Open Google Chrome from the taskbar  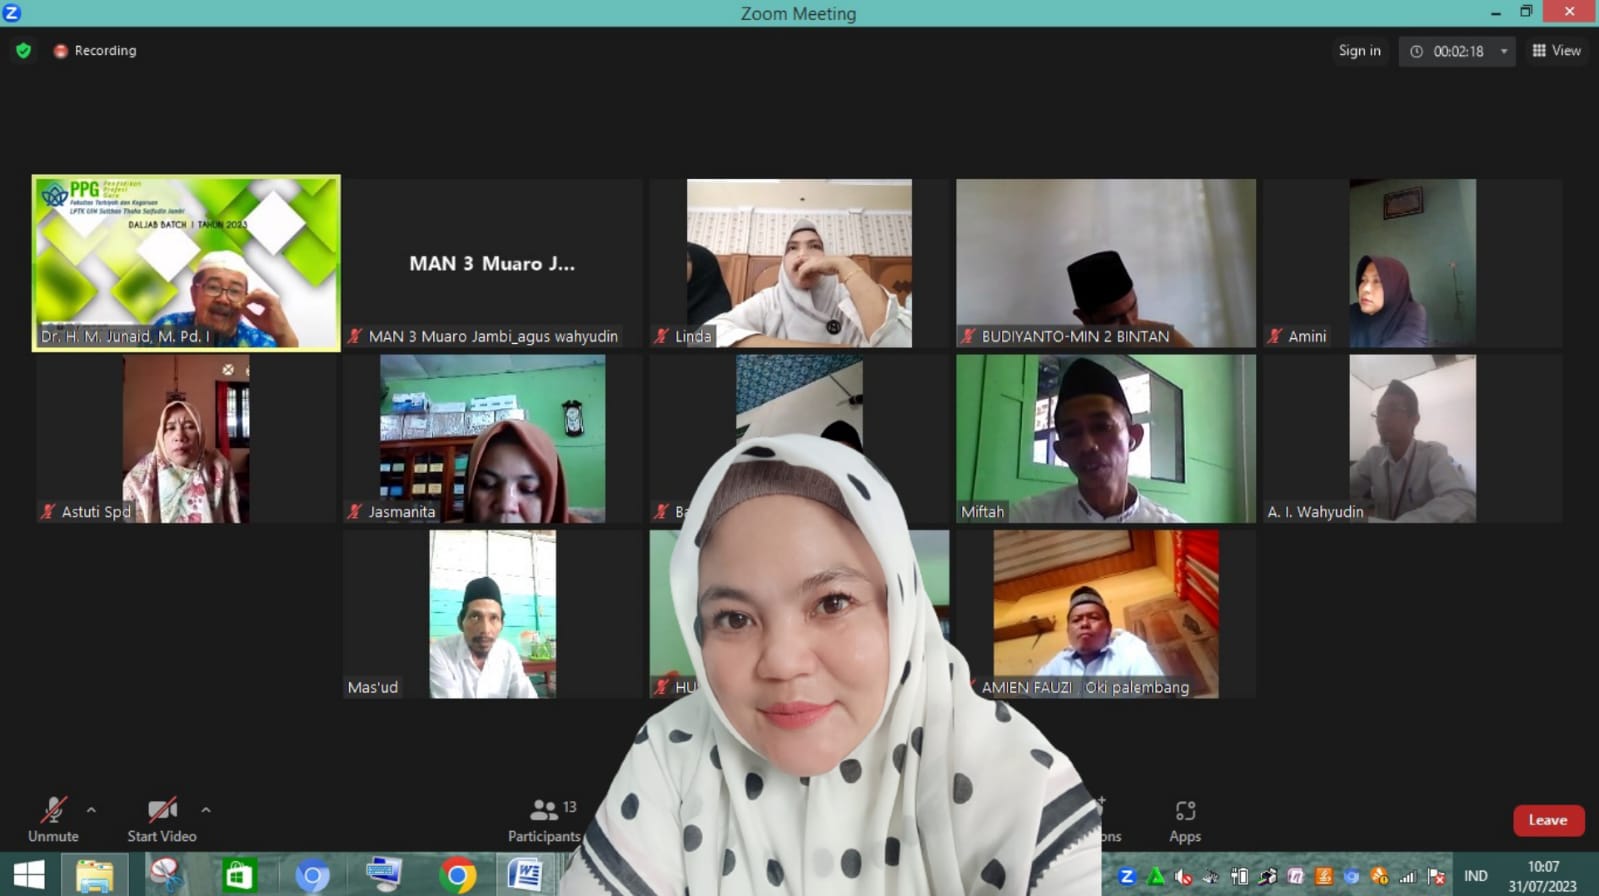coord(457,876)
